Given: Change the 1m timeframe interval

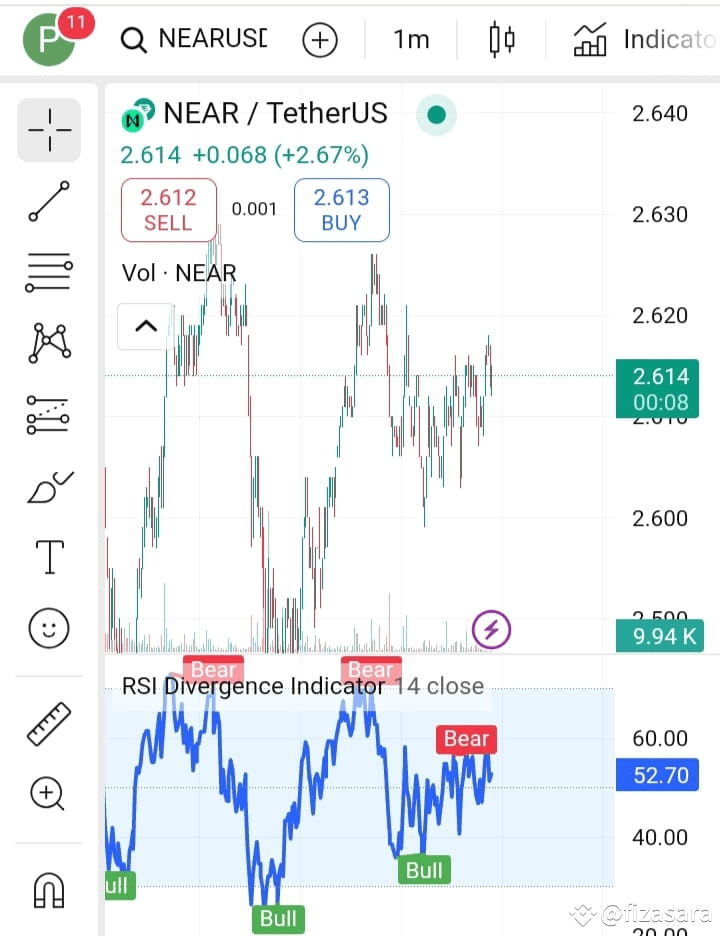Looking at the screenshot, I should pyautogui.click(x=411, y=40).
